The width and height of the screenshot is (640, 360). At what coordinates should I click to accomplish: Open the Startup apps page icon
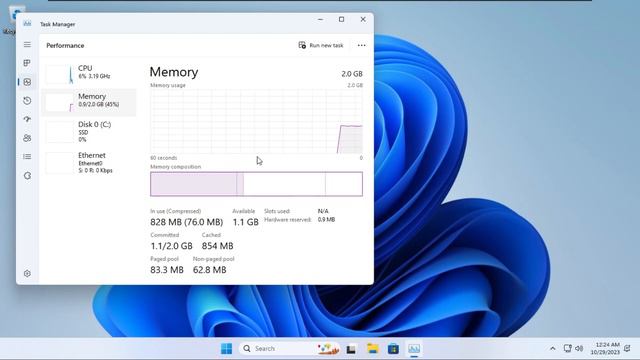tap(27, 119)
